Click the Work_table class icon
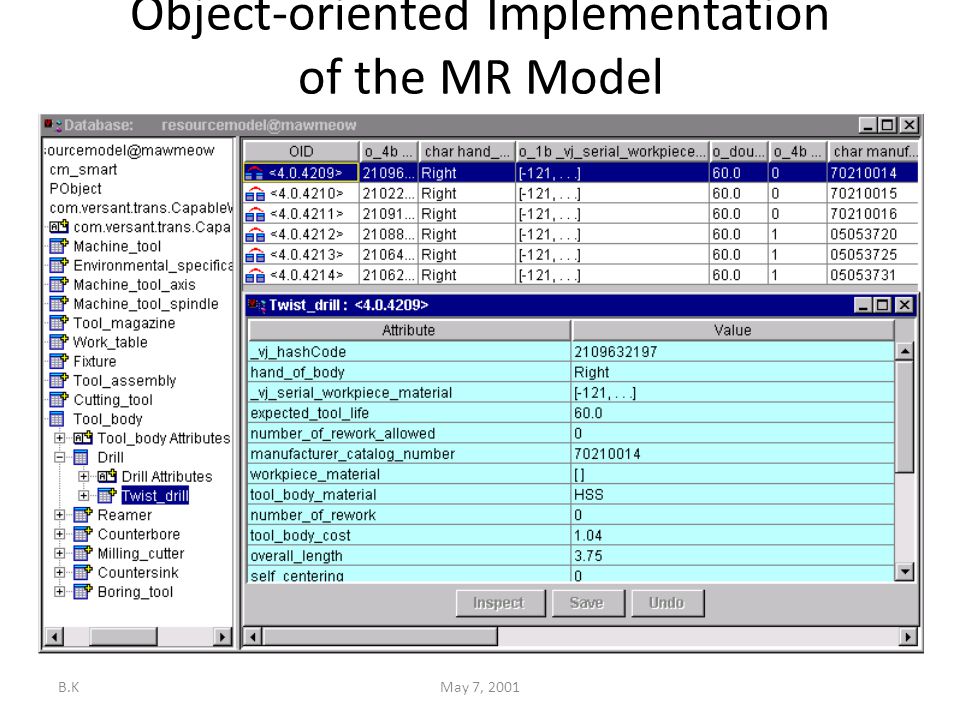 [59, 342]
